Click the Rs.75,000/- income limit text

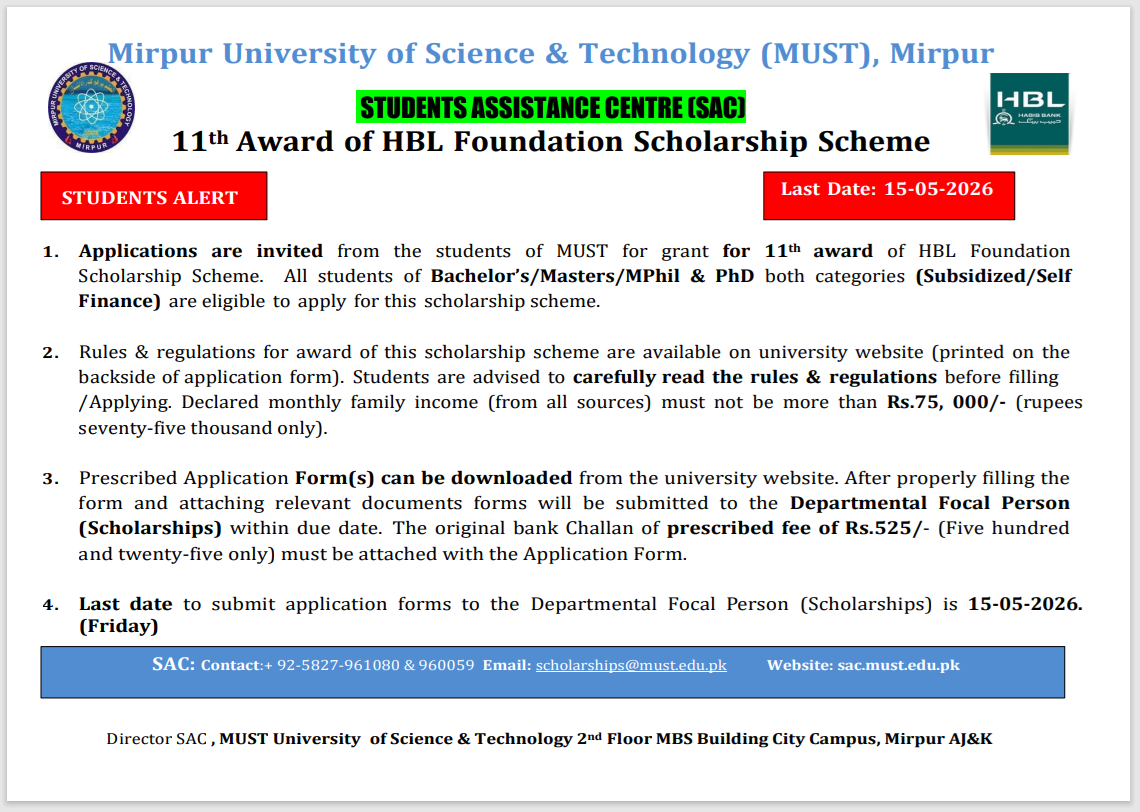(946, 403)
